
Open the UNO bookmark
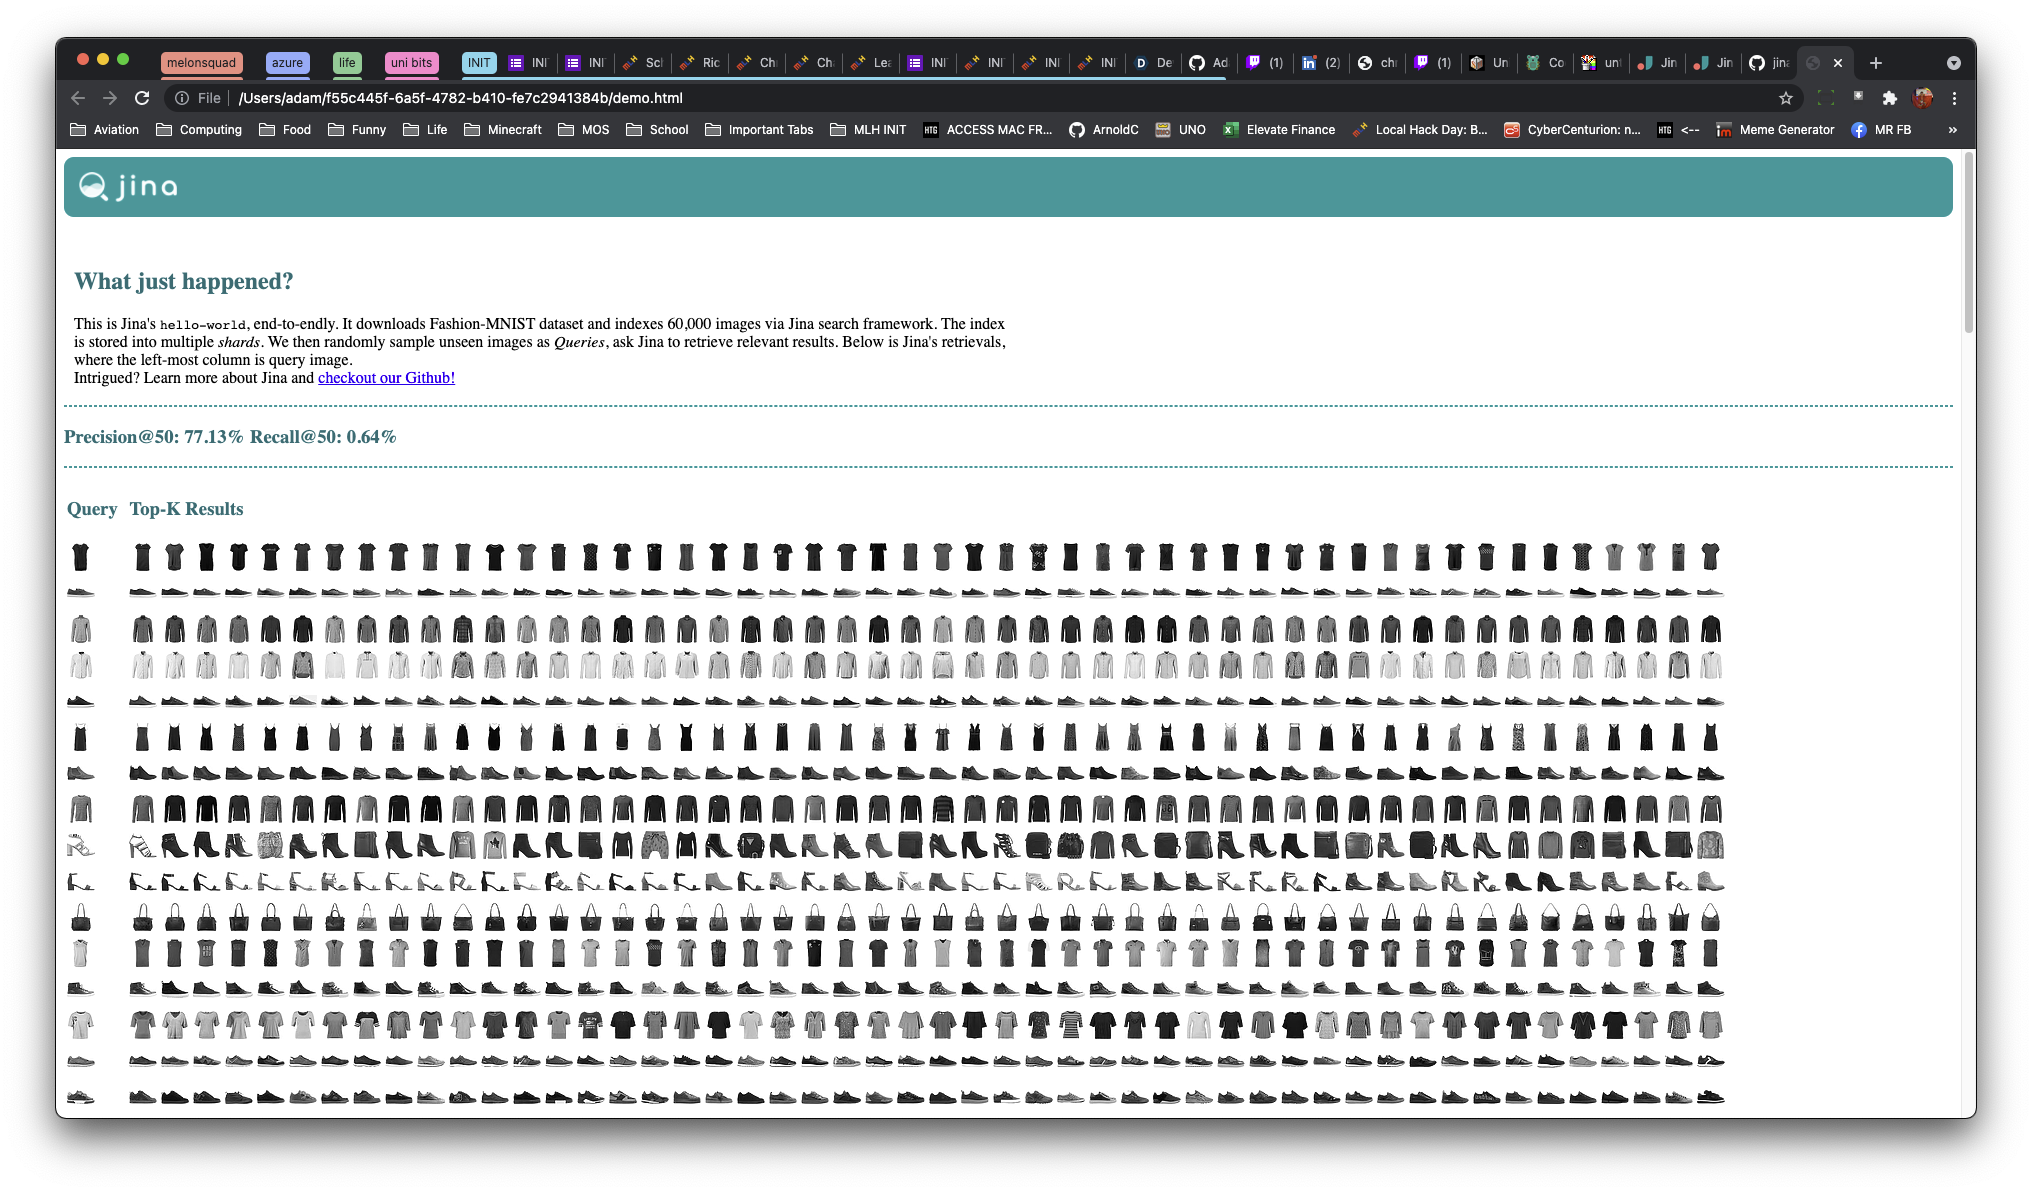click(x=1180, y=130)
